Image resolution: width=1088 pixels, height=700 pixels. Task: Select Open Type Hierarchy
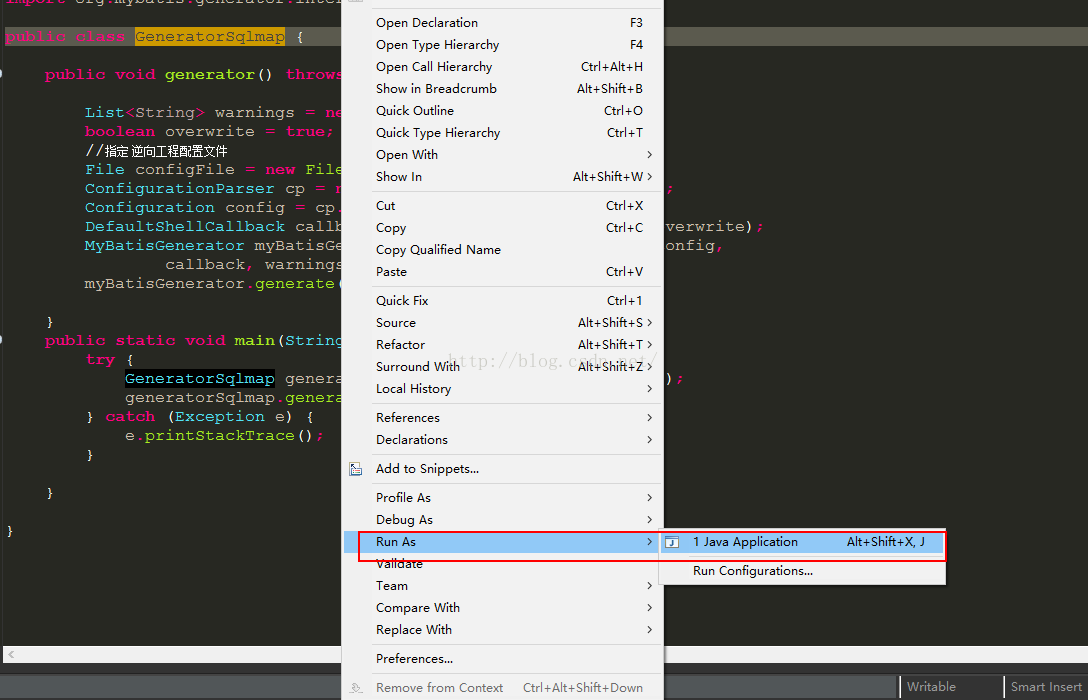click(437, 45)
